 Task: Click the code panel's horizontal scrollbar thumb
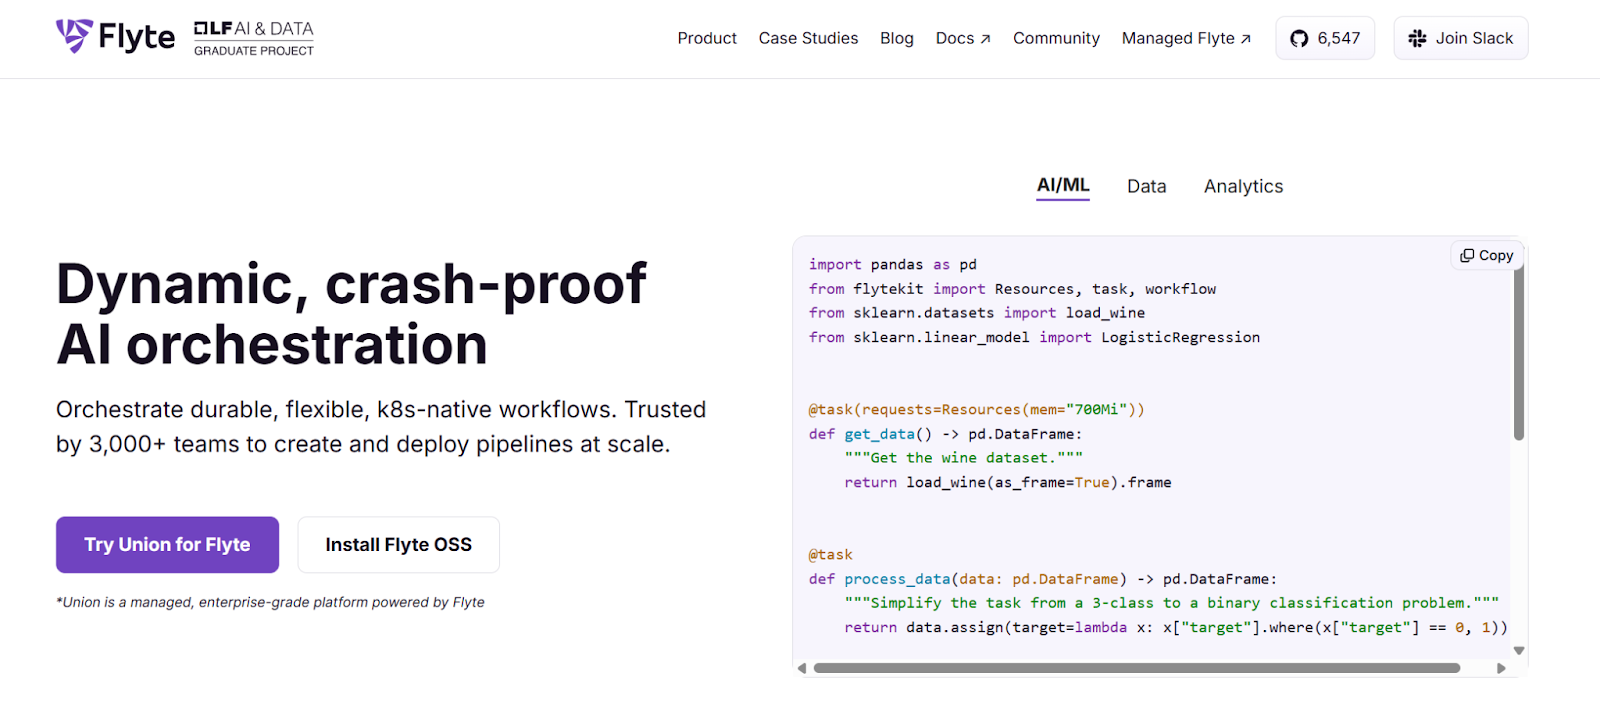click(x=1137, y=668)
